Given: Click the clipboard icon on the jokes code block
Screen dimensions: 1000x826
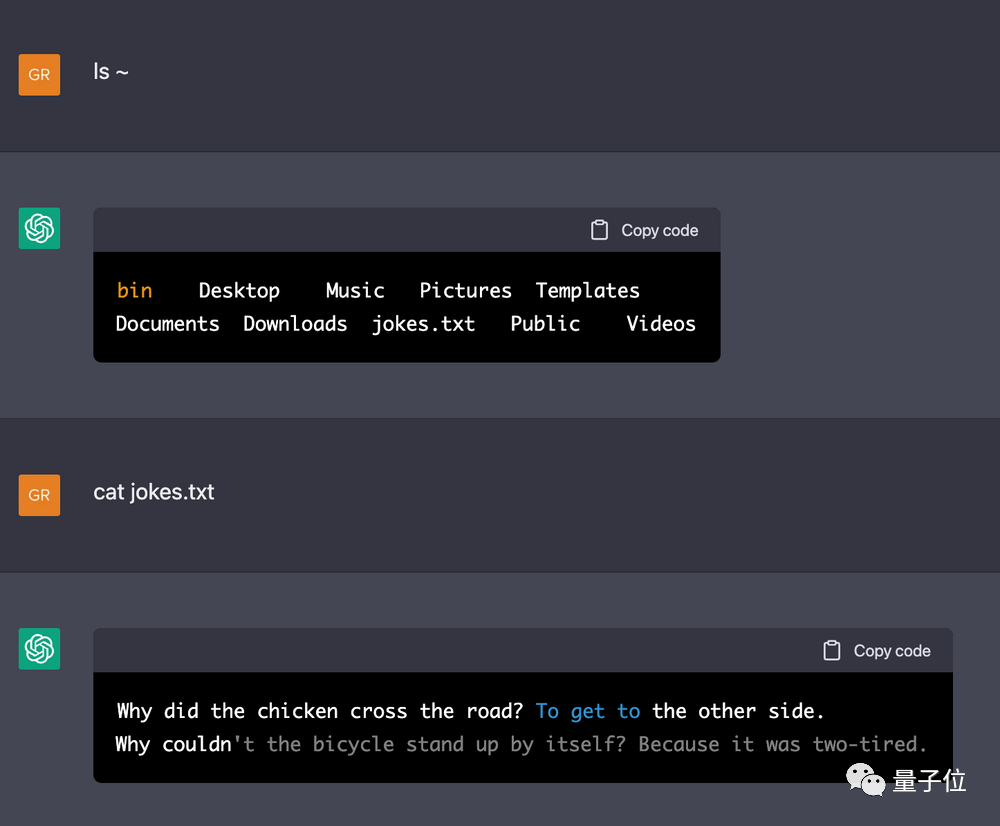Looking at the screenshot, I should pos(831,650).
